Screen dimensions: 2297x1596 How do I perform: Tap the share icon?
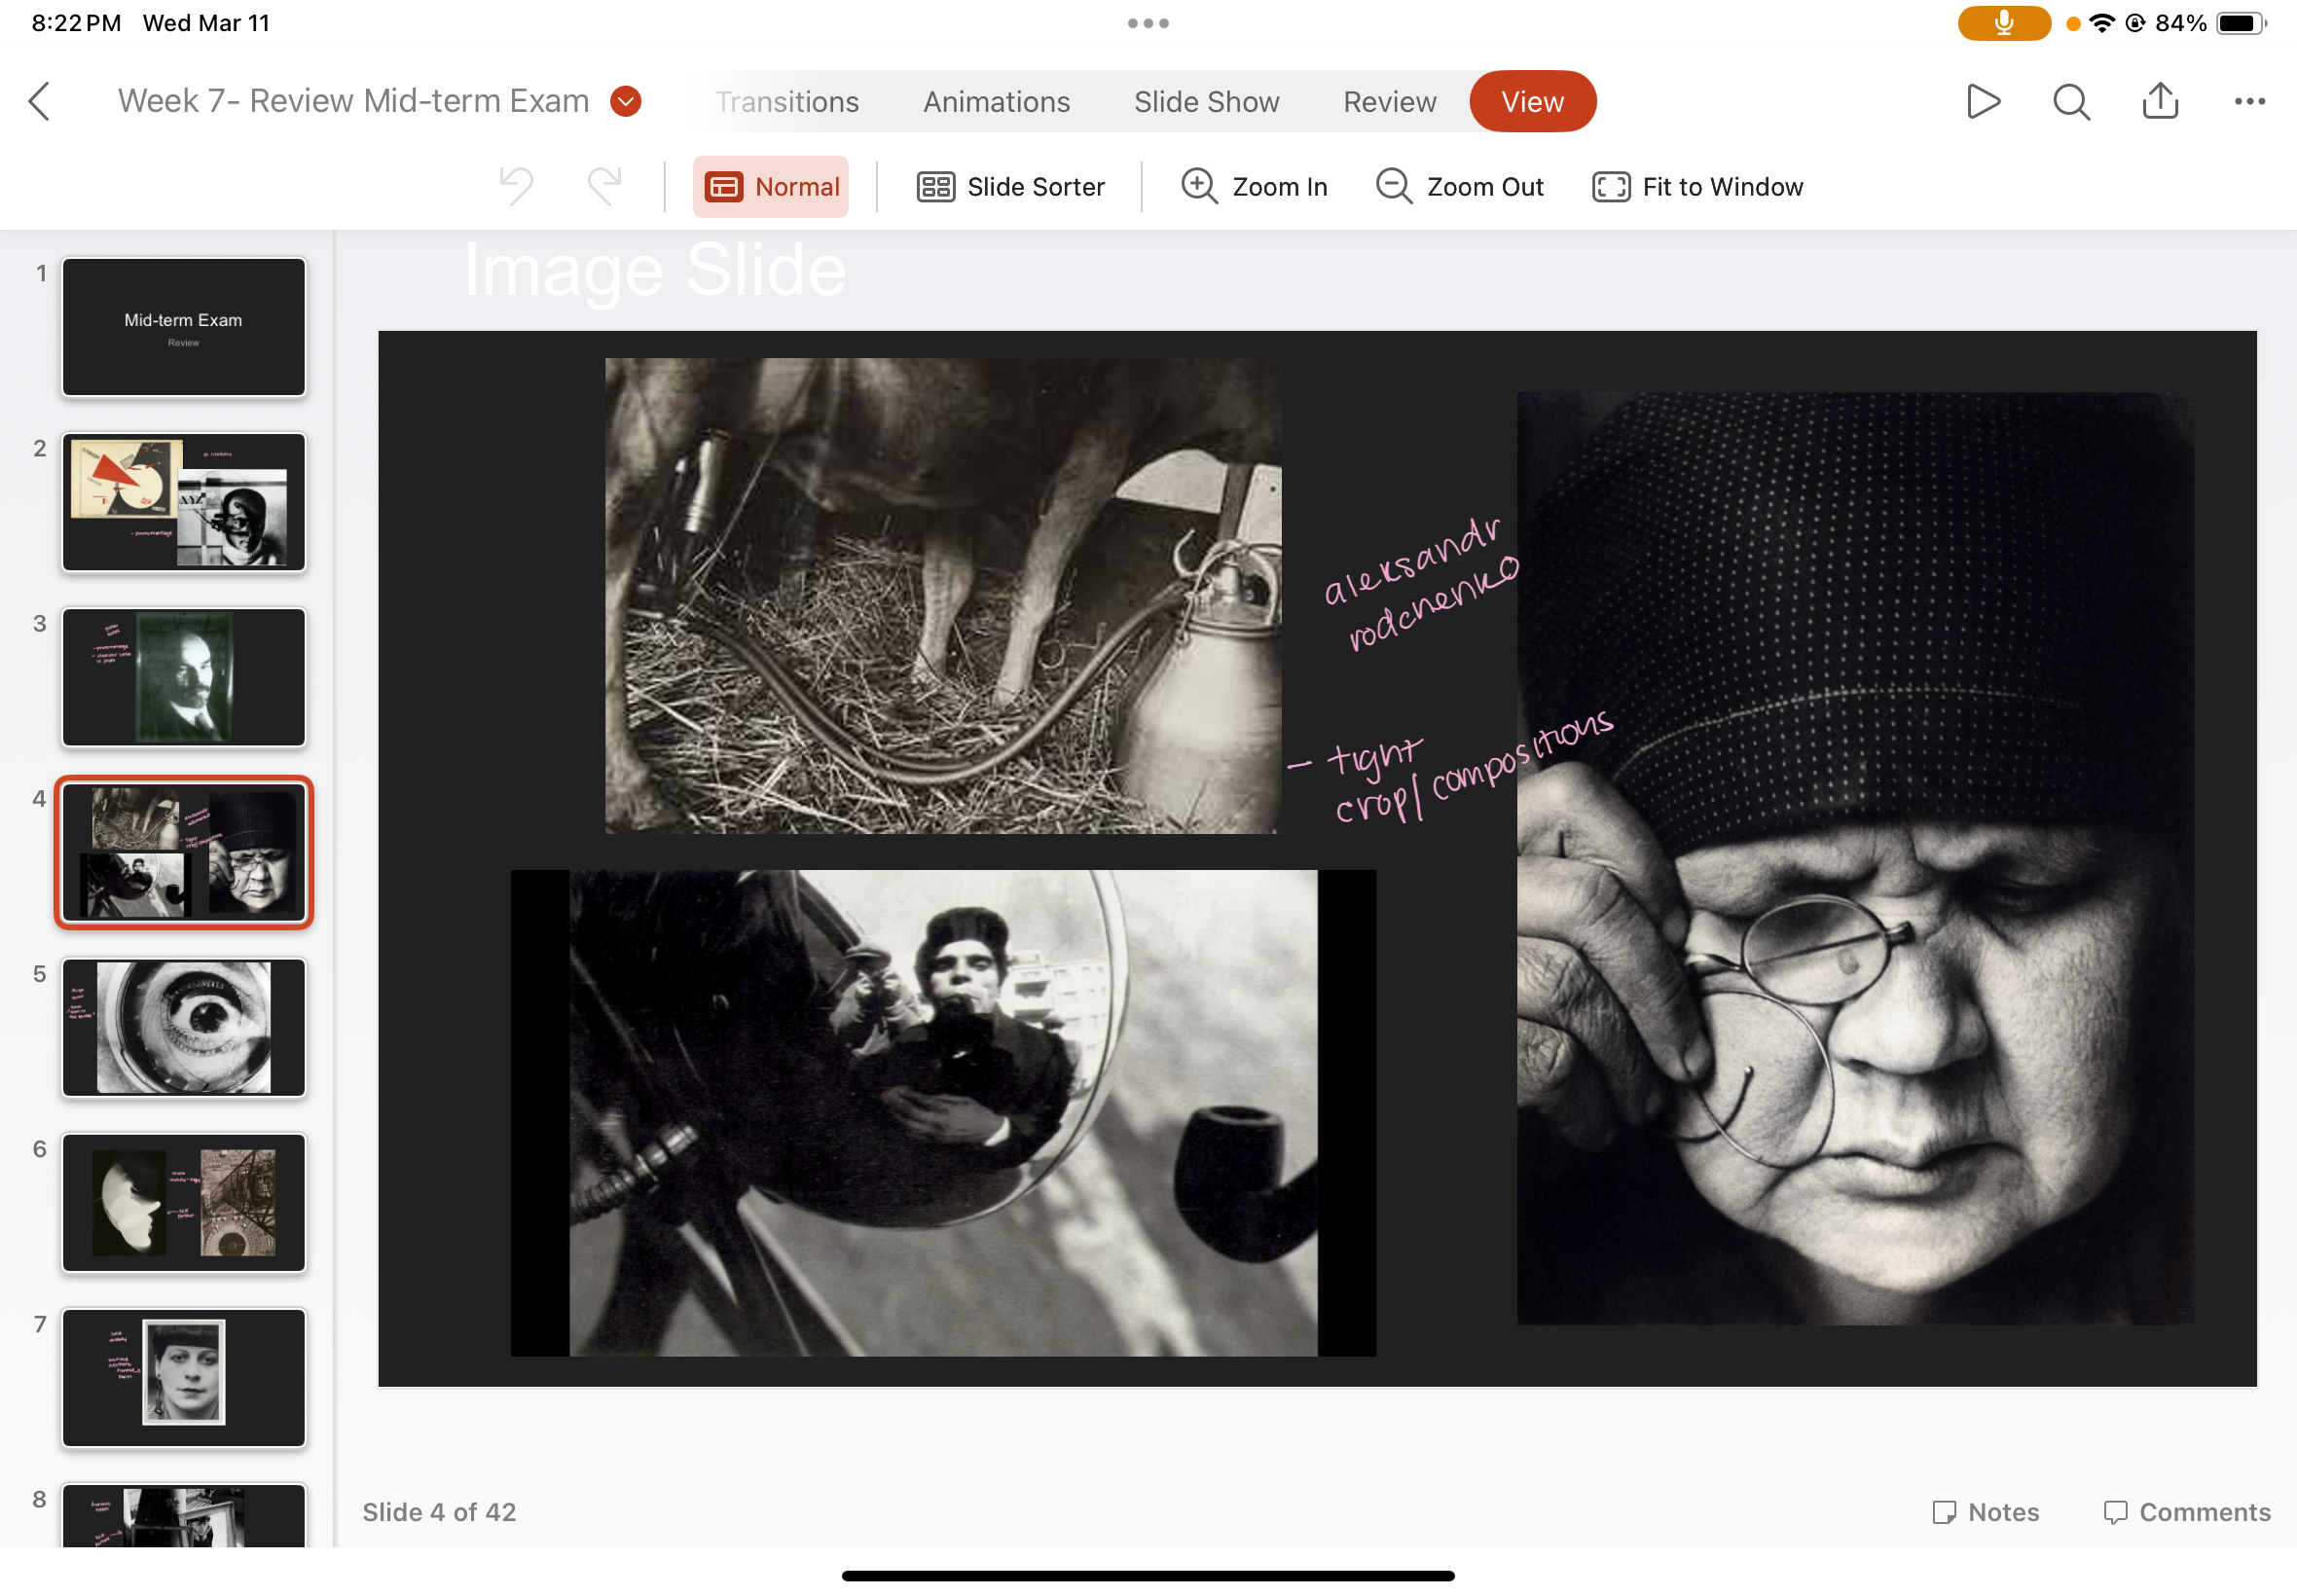[2160, 101]
